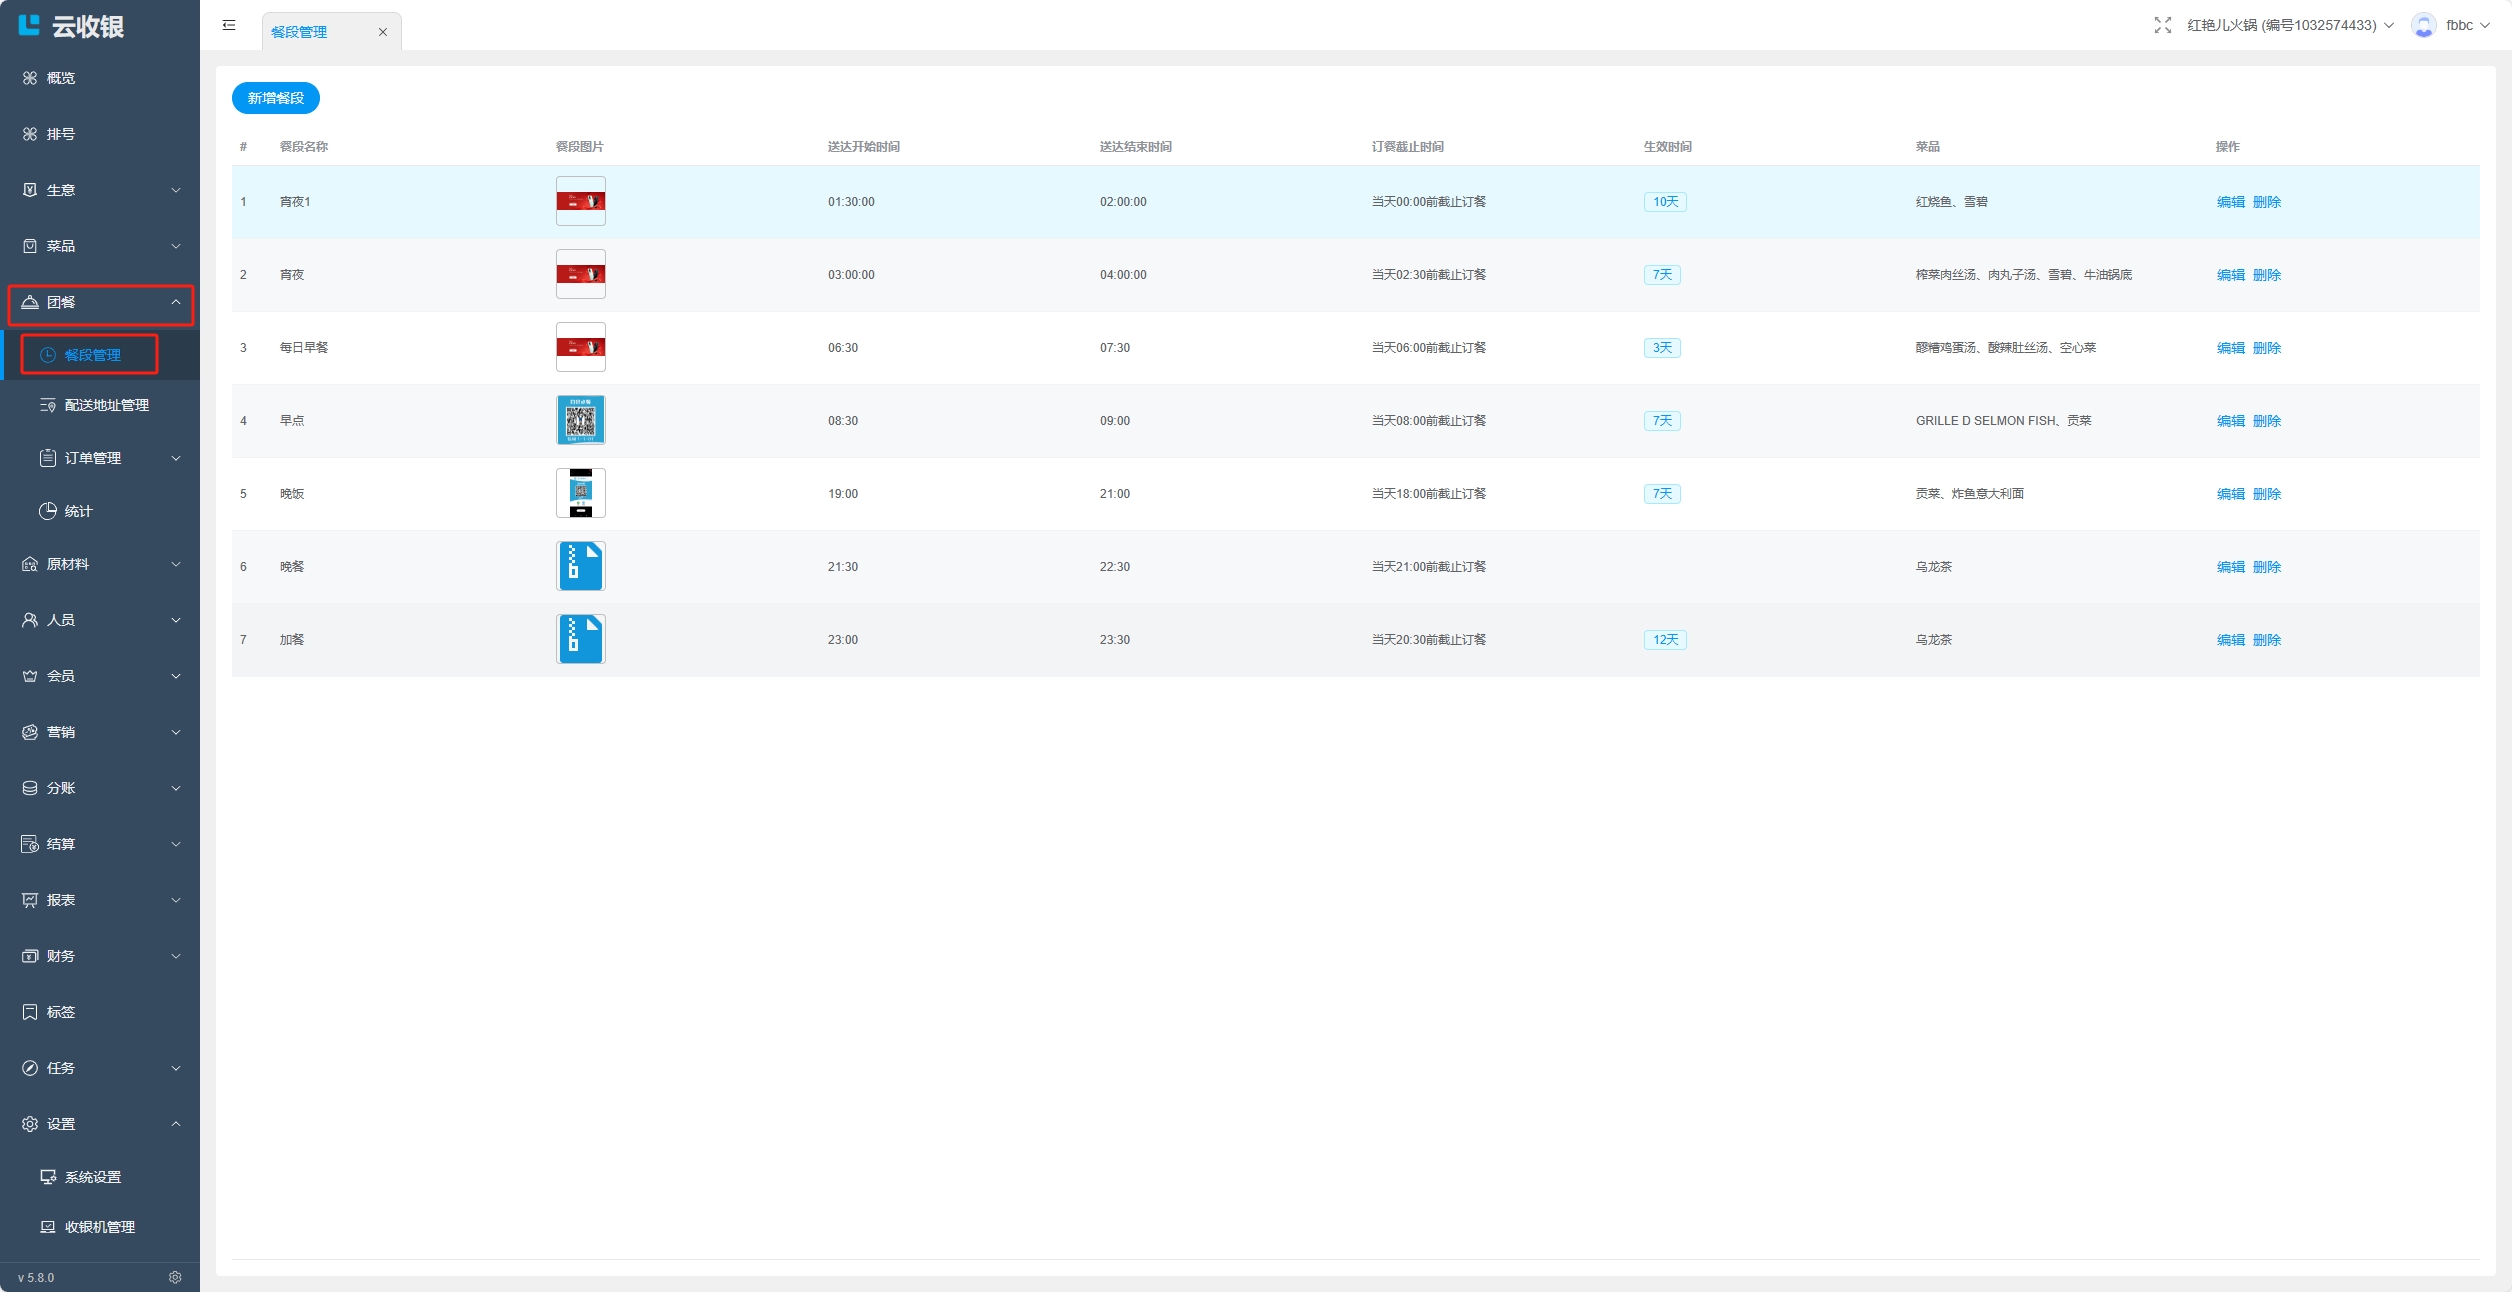The height and width of the screenshot is (1292, 2512).
Task: Click the 新增餐段 button
Action: point(275,98)
